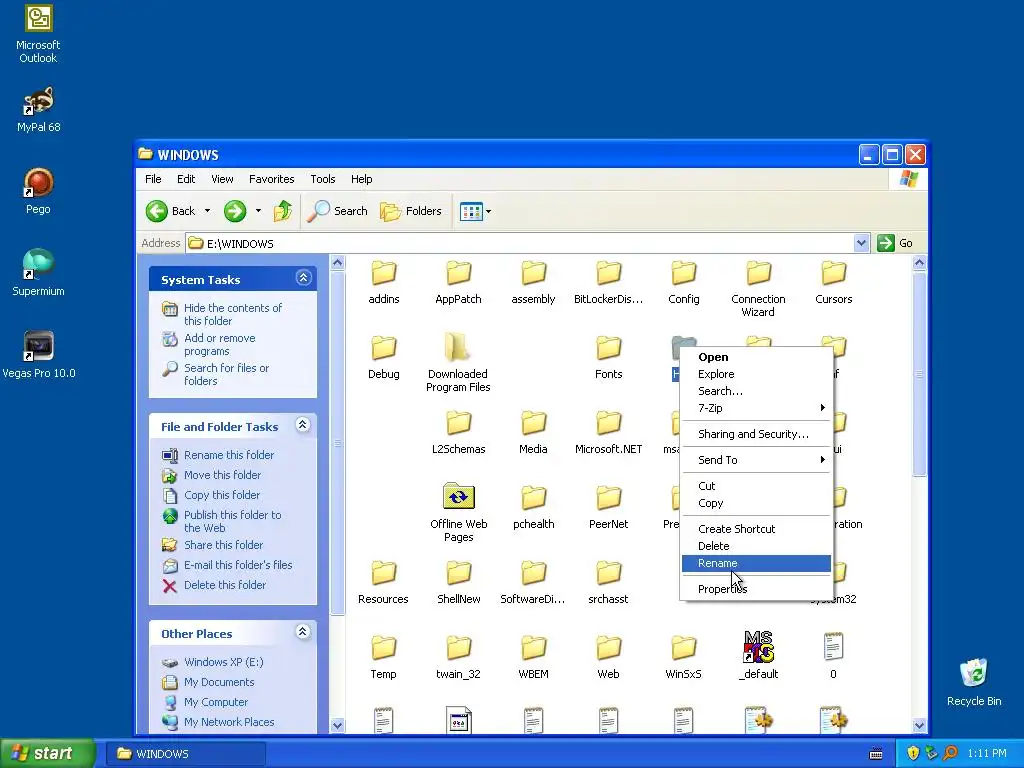Select the Downloaded Program Files folder

458,362
